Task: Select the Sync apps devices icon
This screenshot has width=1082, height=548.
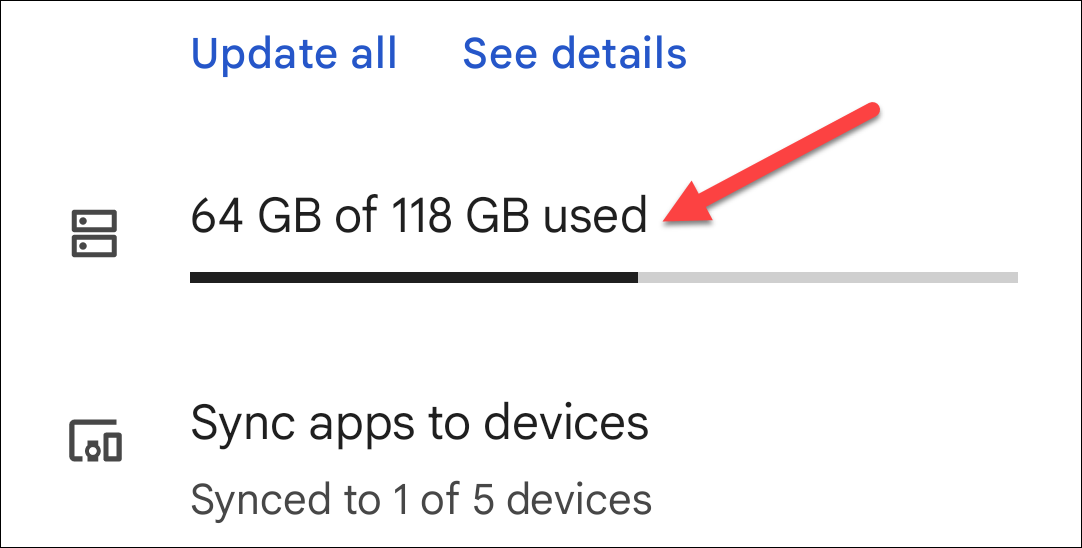Action: 95,441
